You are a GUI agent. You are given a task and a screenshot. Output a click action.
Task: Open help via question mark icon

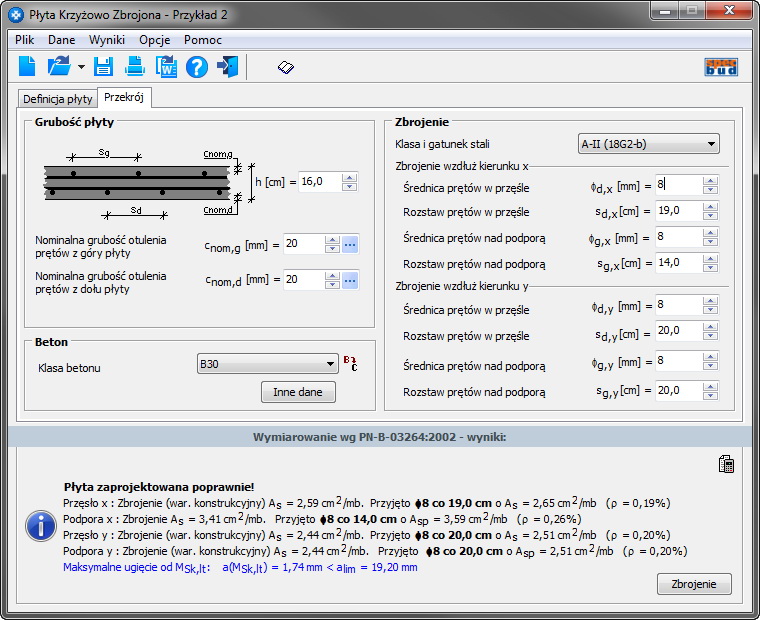tap(197, 67)
